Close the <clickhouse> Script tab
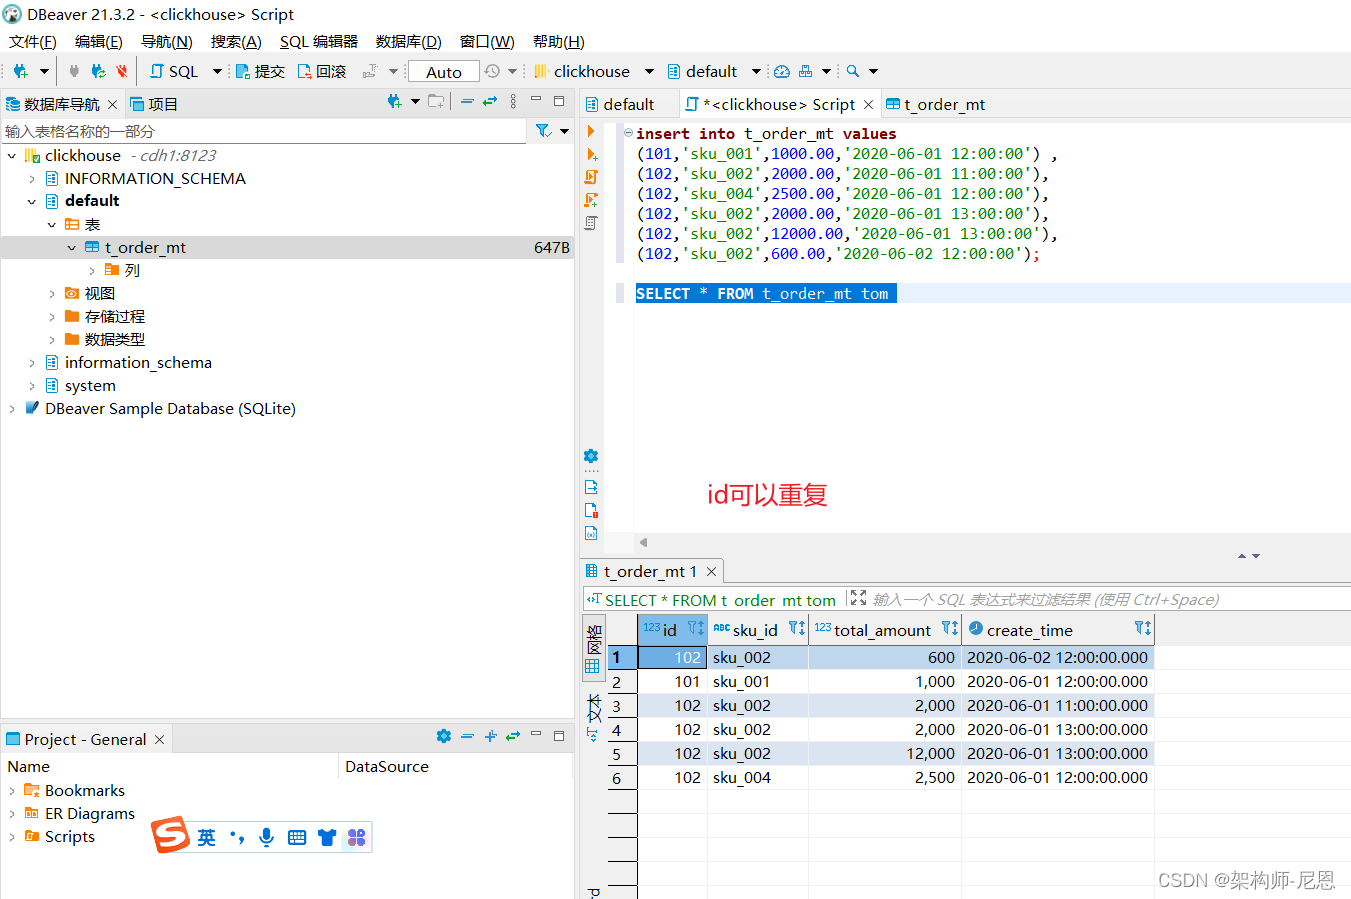This screenshot has height=899, width=1351. 868,104
